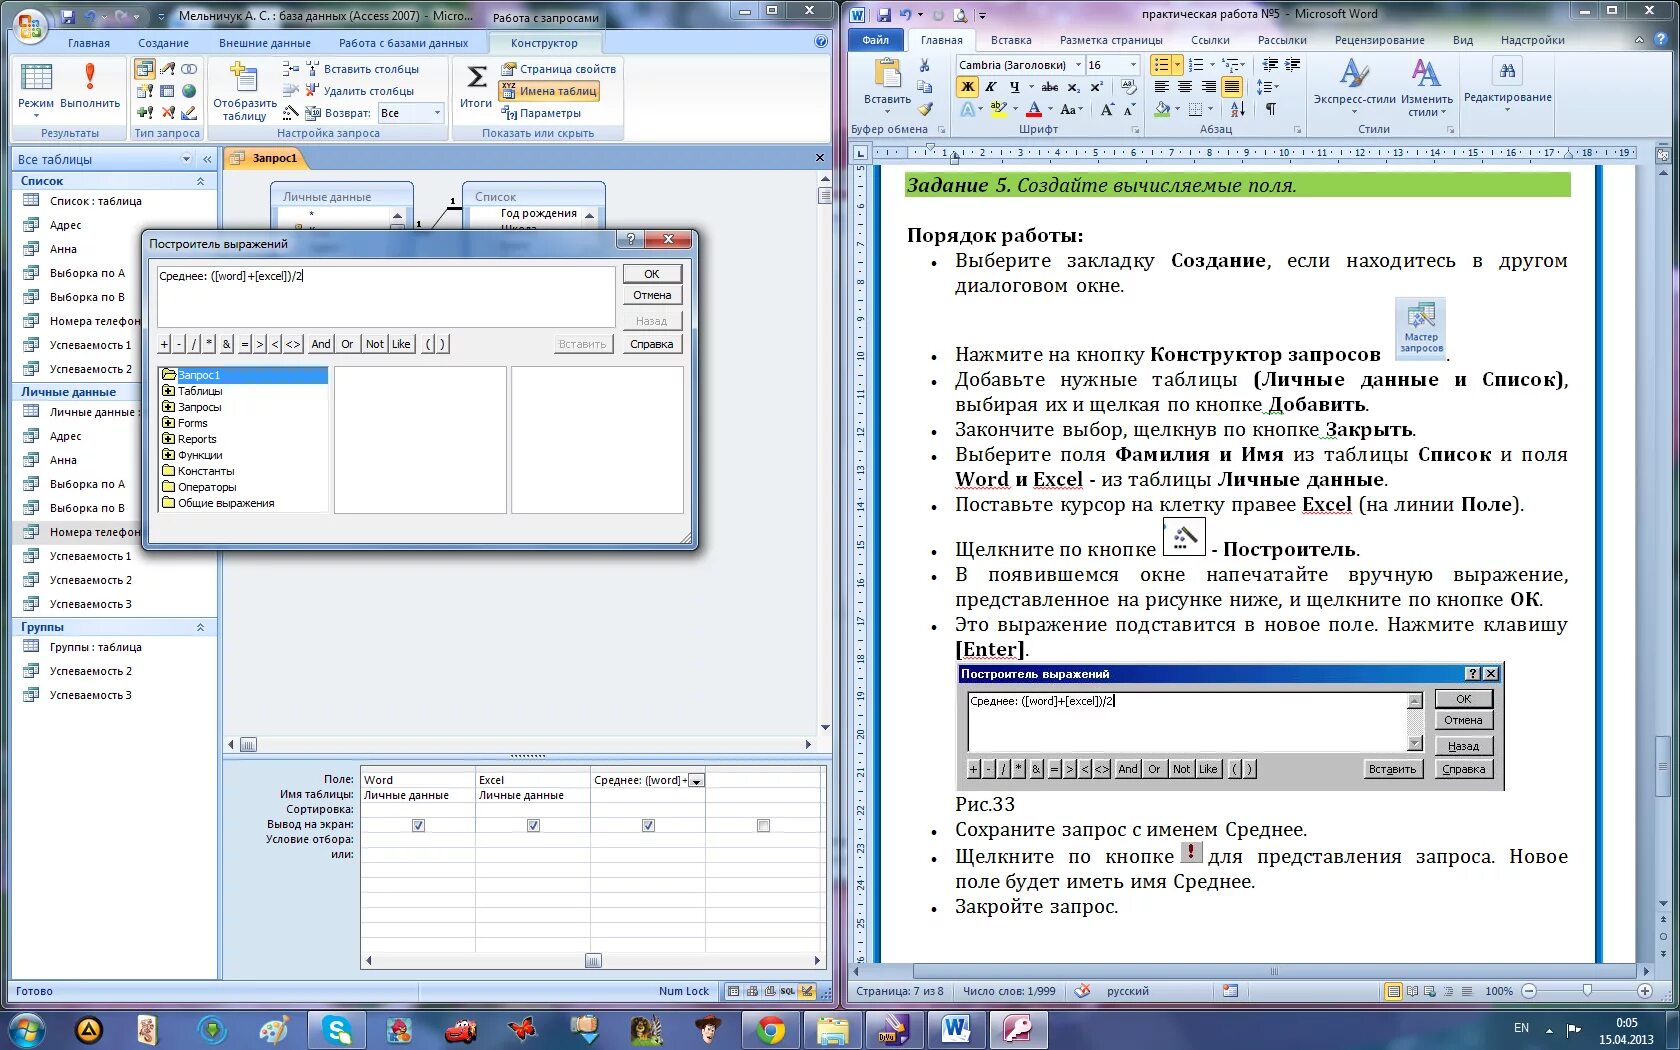Viewport: 1680px width, 1050px height.
Task: Open the Windows Start menu
Action: (x=26, y=1029)
